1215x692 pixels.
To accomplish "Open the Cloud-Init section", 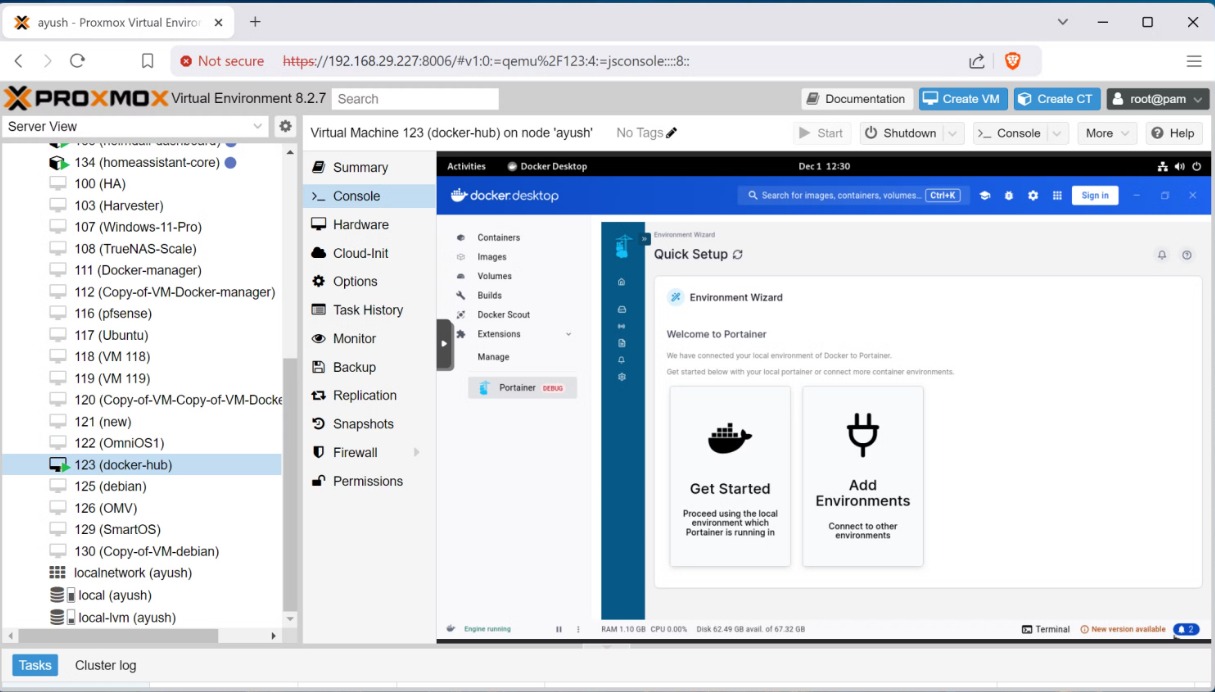I will pyautogui.click(x=369, y=253).
